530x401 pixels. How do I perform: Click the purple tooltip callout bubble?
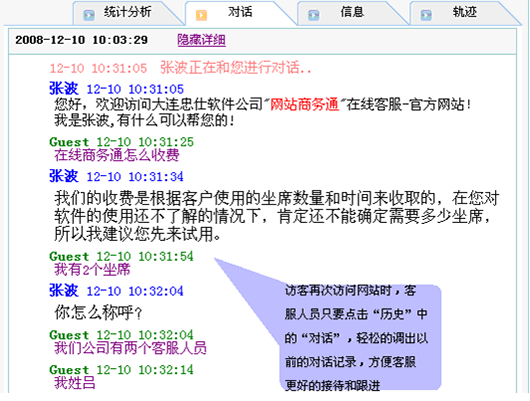tap(360, 337)
